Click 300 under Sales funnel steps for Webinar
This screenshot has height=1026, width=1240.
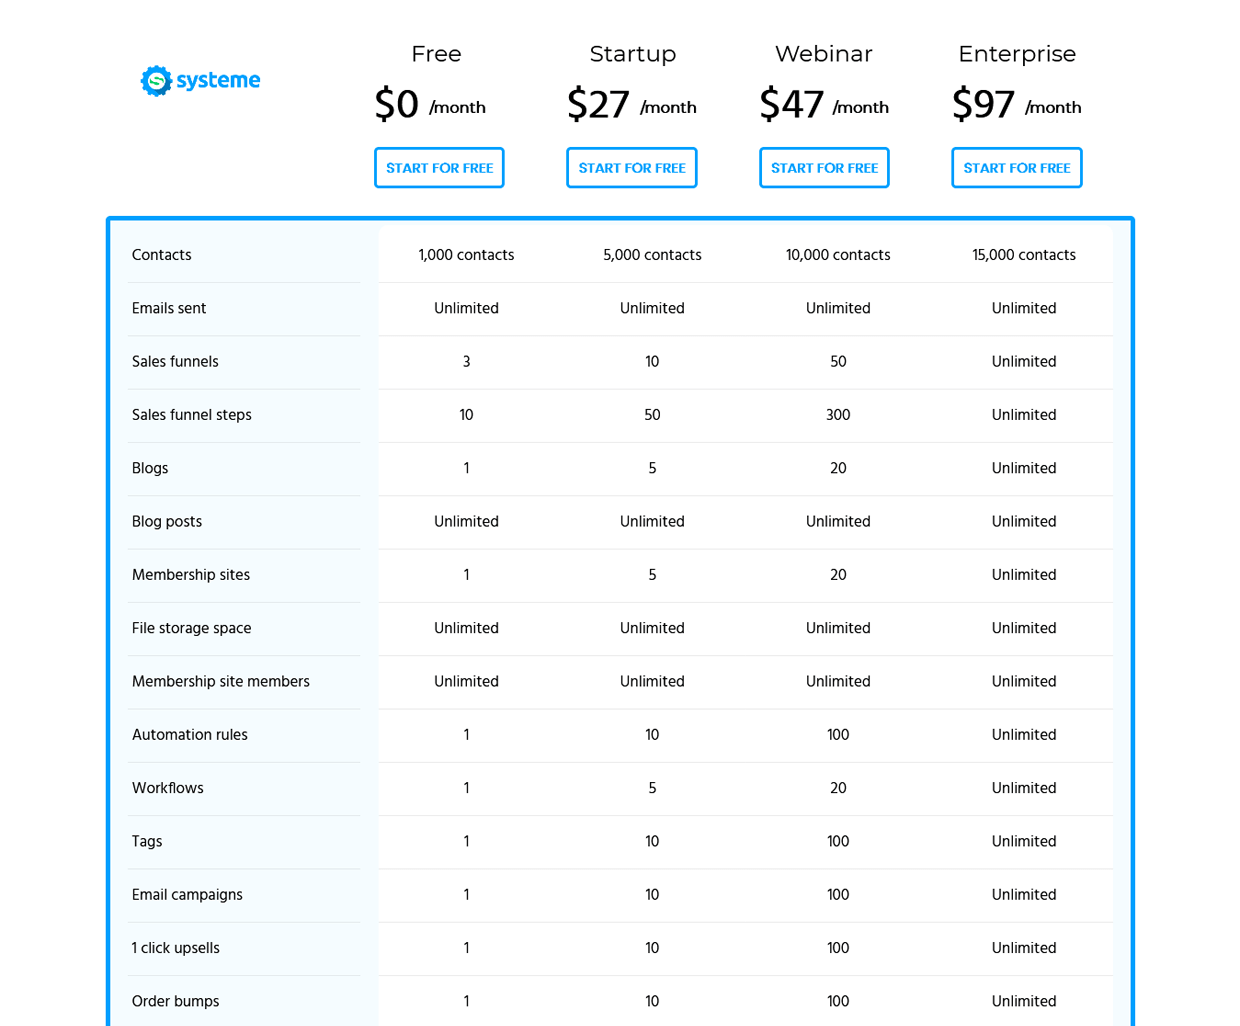pos(838,415)
